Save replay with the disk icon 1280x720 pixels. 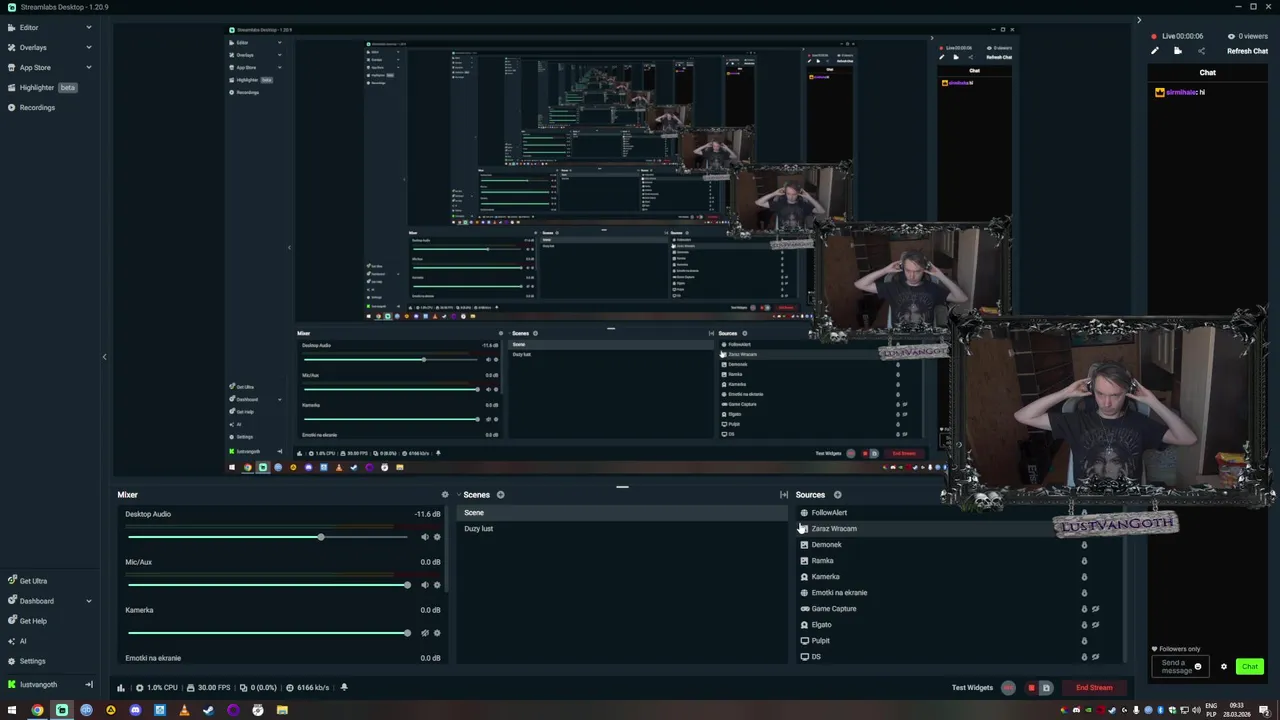(x=1046, y=688)
